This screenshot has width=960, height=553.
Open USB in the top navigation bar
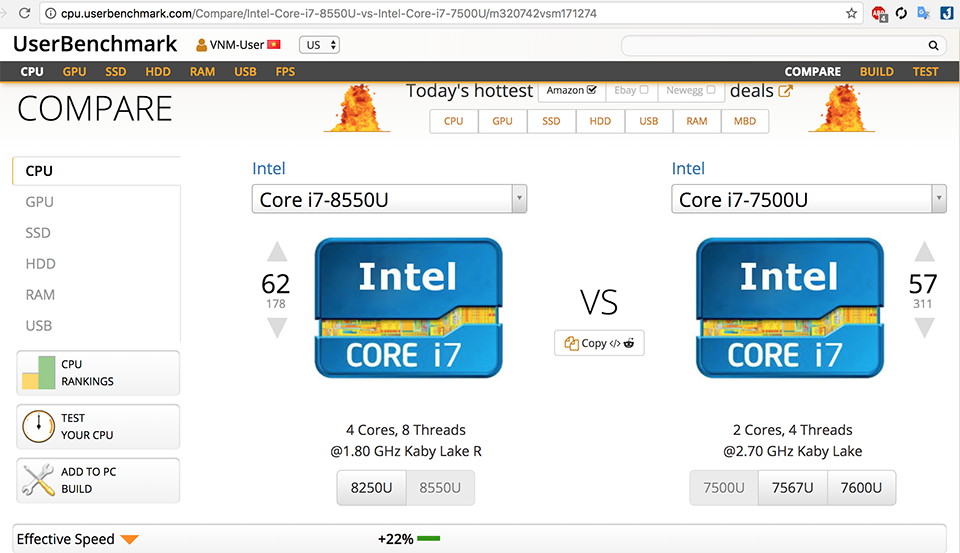click(245, 72)
